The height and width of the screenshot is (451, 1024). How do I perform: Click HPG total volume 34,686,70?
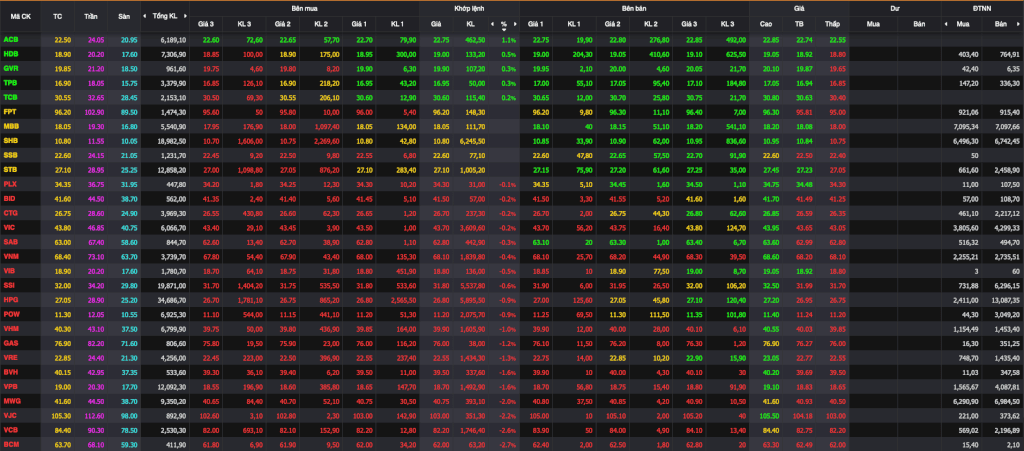click(172, 300)
